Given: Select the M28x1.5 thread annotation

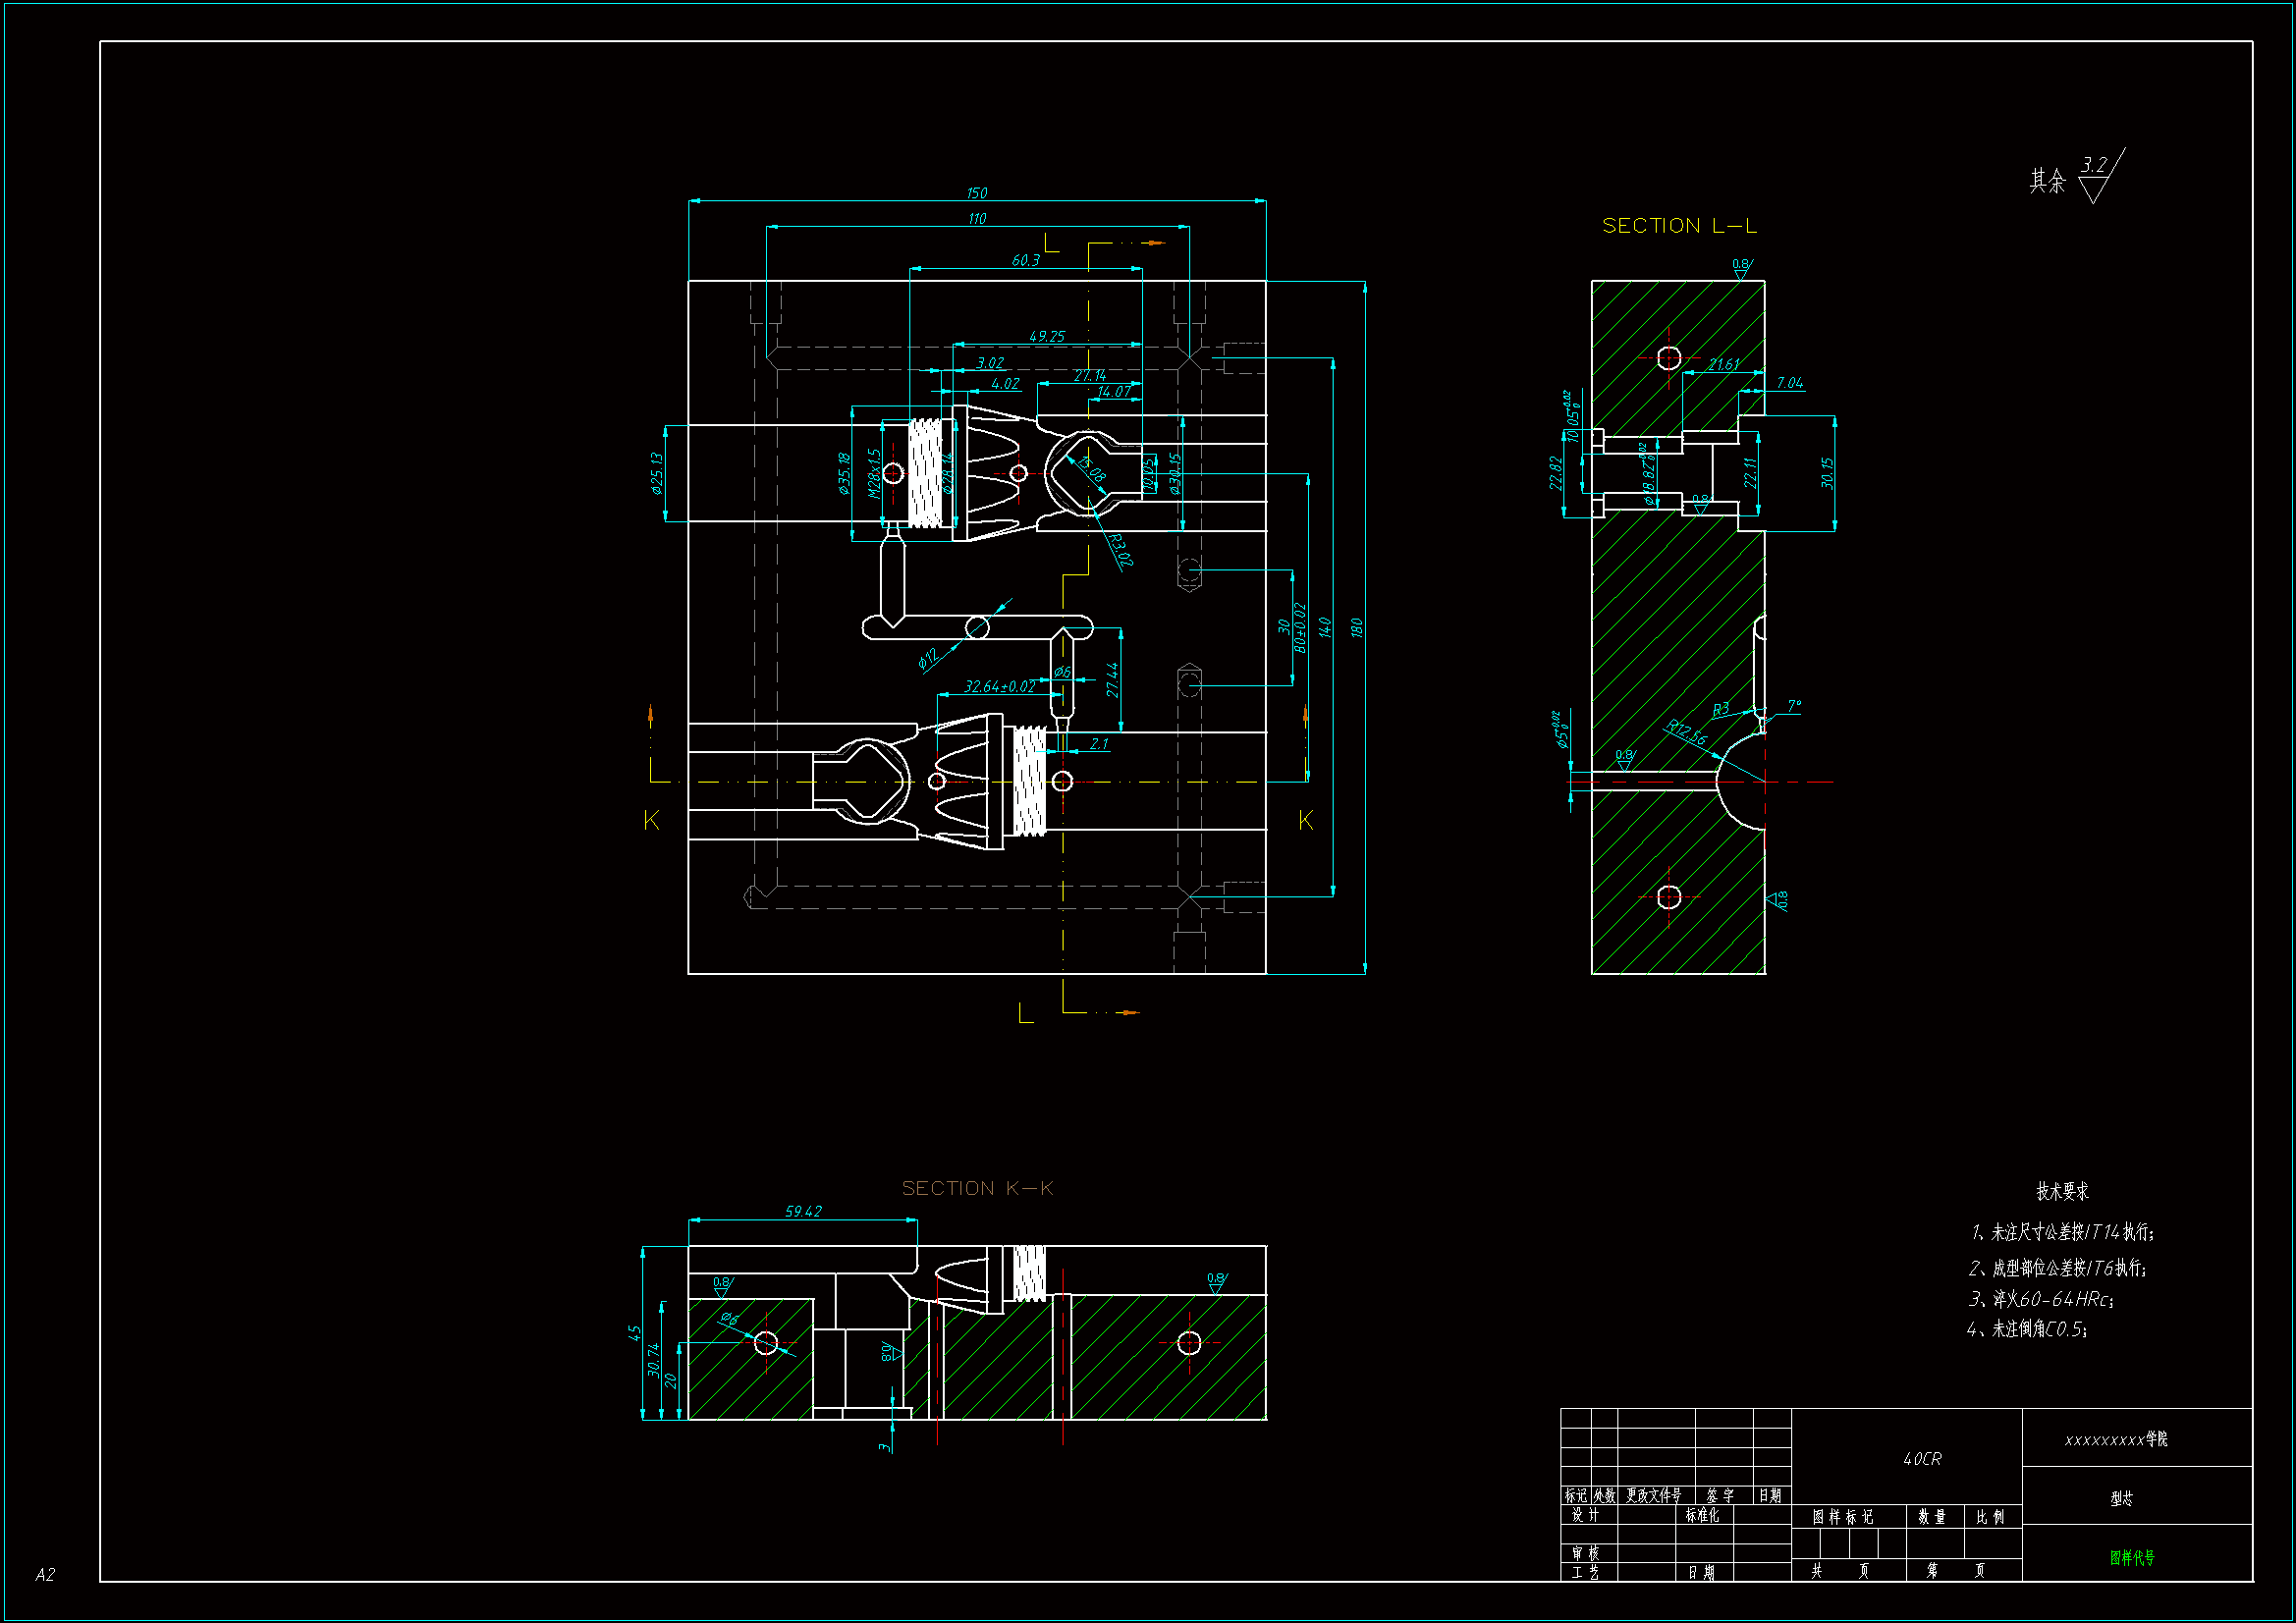Looking at the screenshot, I should coord(874,473).
